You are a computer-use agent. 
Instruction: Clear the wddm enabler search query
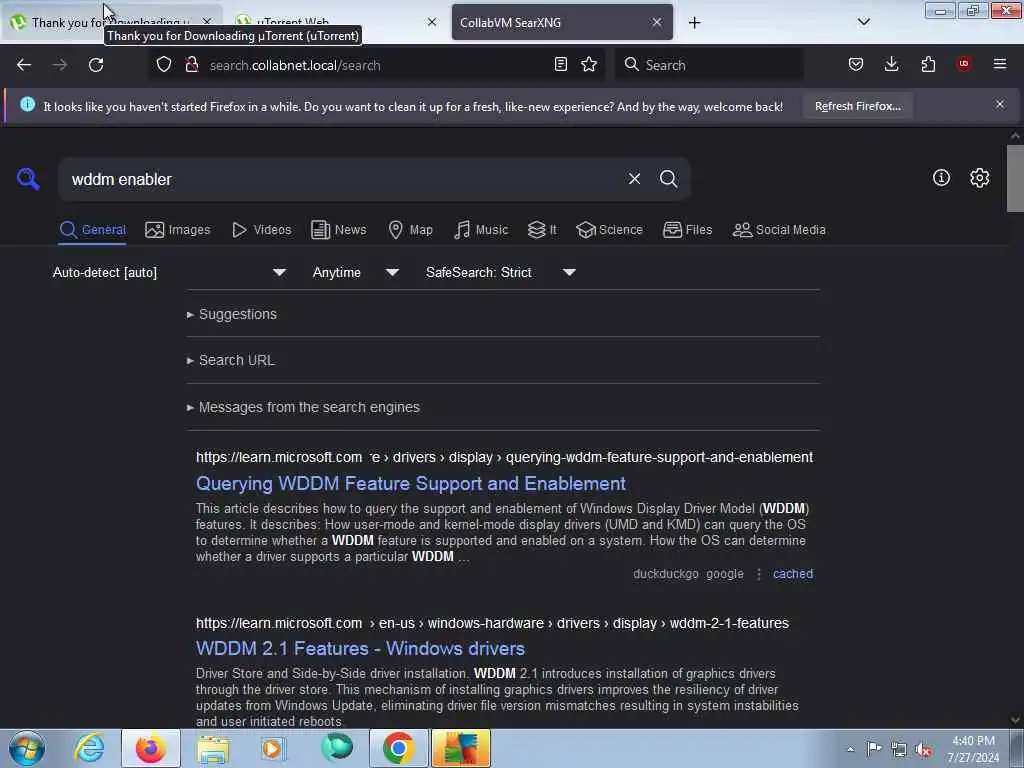(x=634, y=179)
